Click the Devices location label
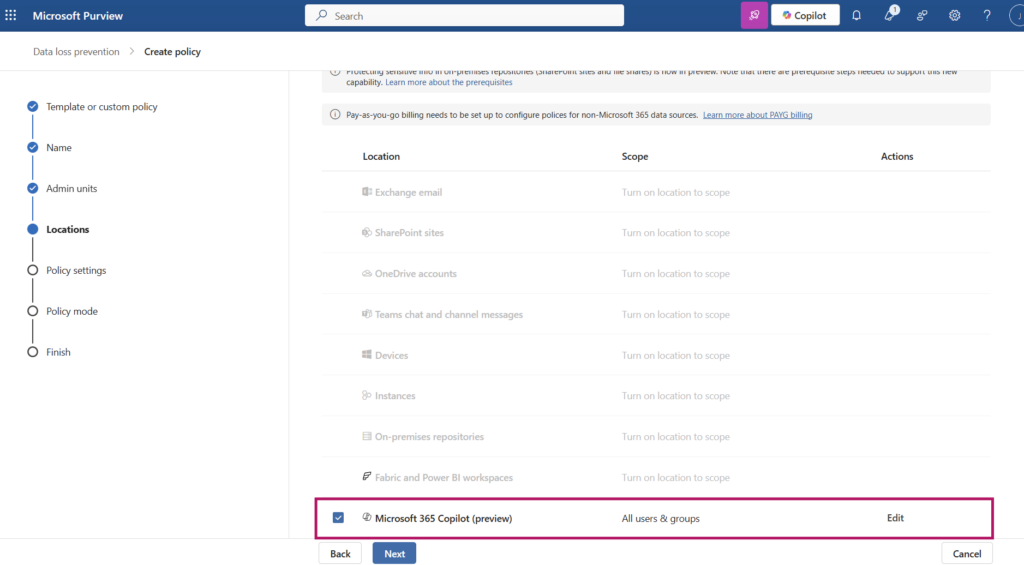 (x=391, y=355)
